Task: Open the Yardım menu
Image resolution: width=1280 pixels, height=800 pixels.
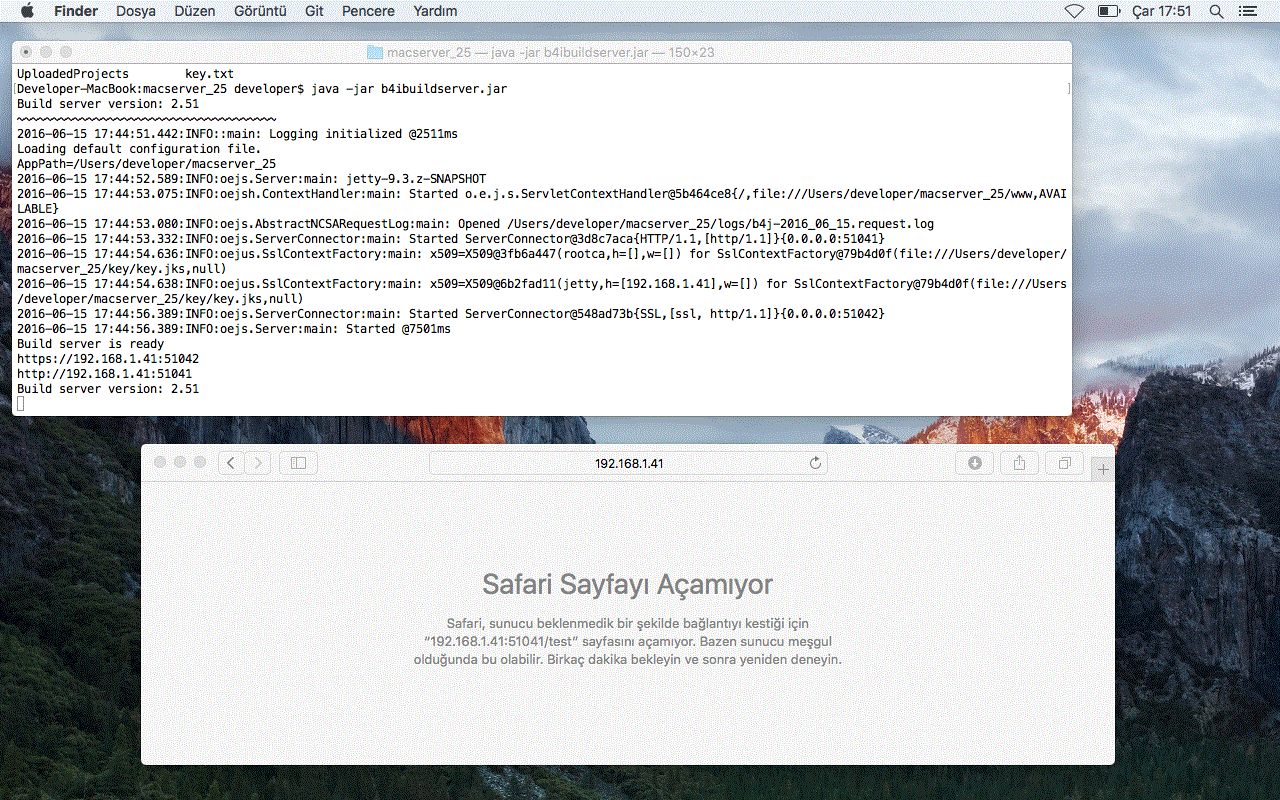Action: click(x=435, y=11)
